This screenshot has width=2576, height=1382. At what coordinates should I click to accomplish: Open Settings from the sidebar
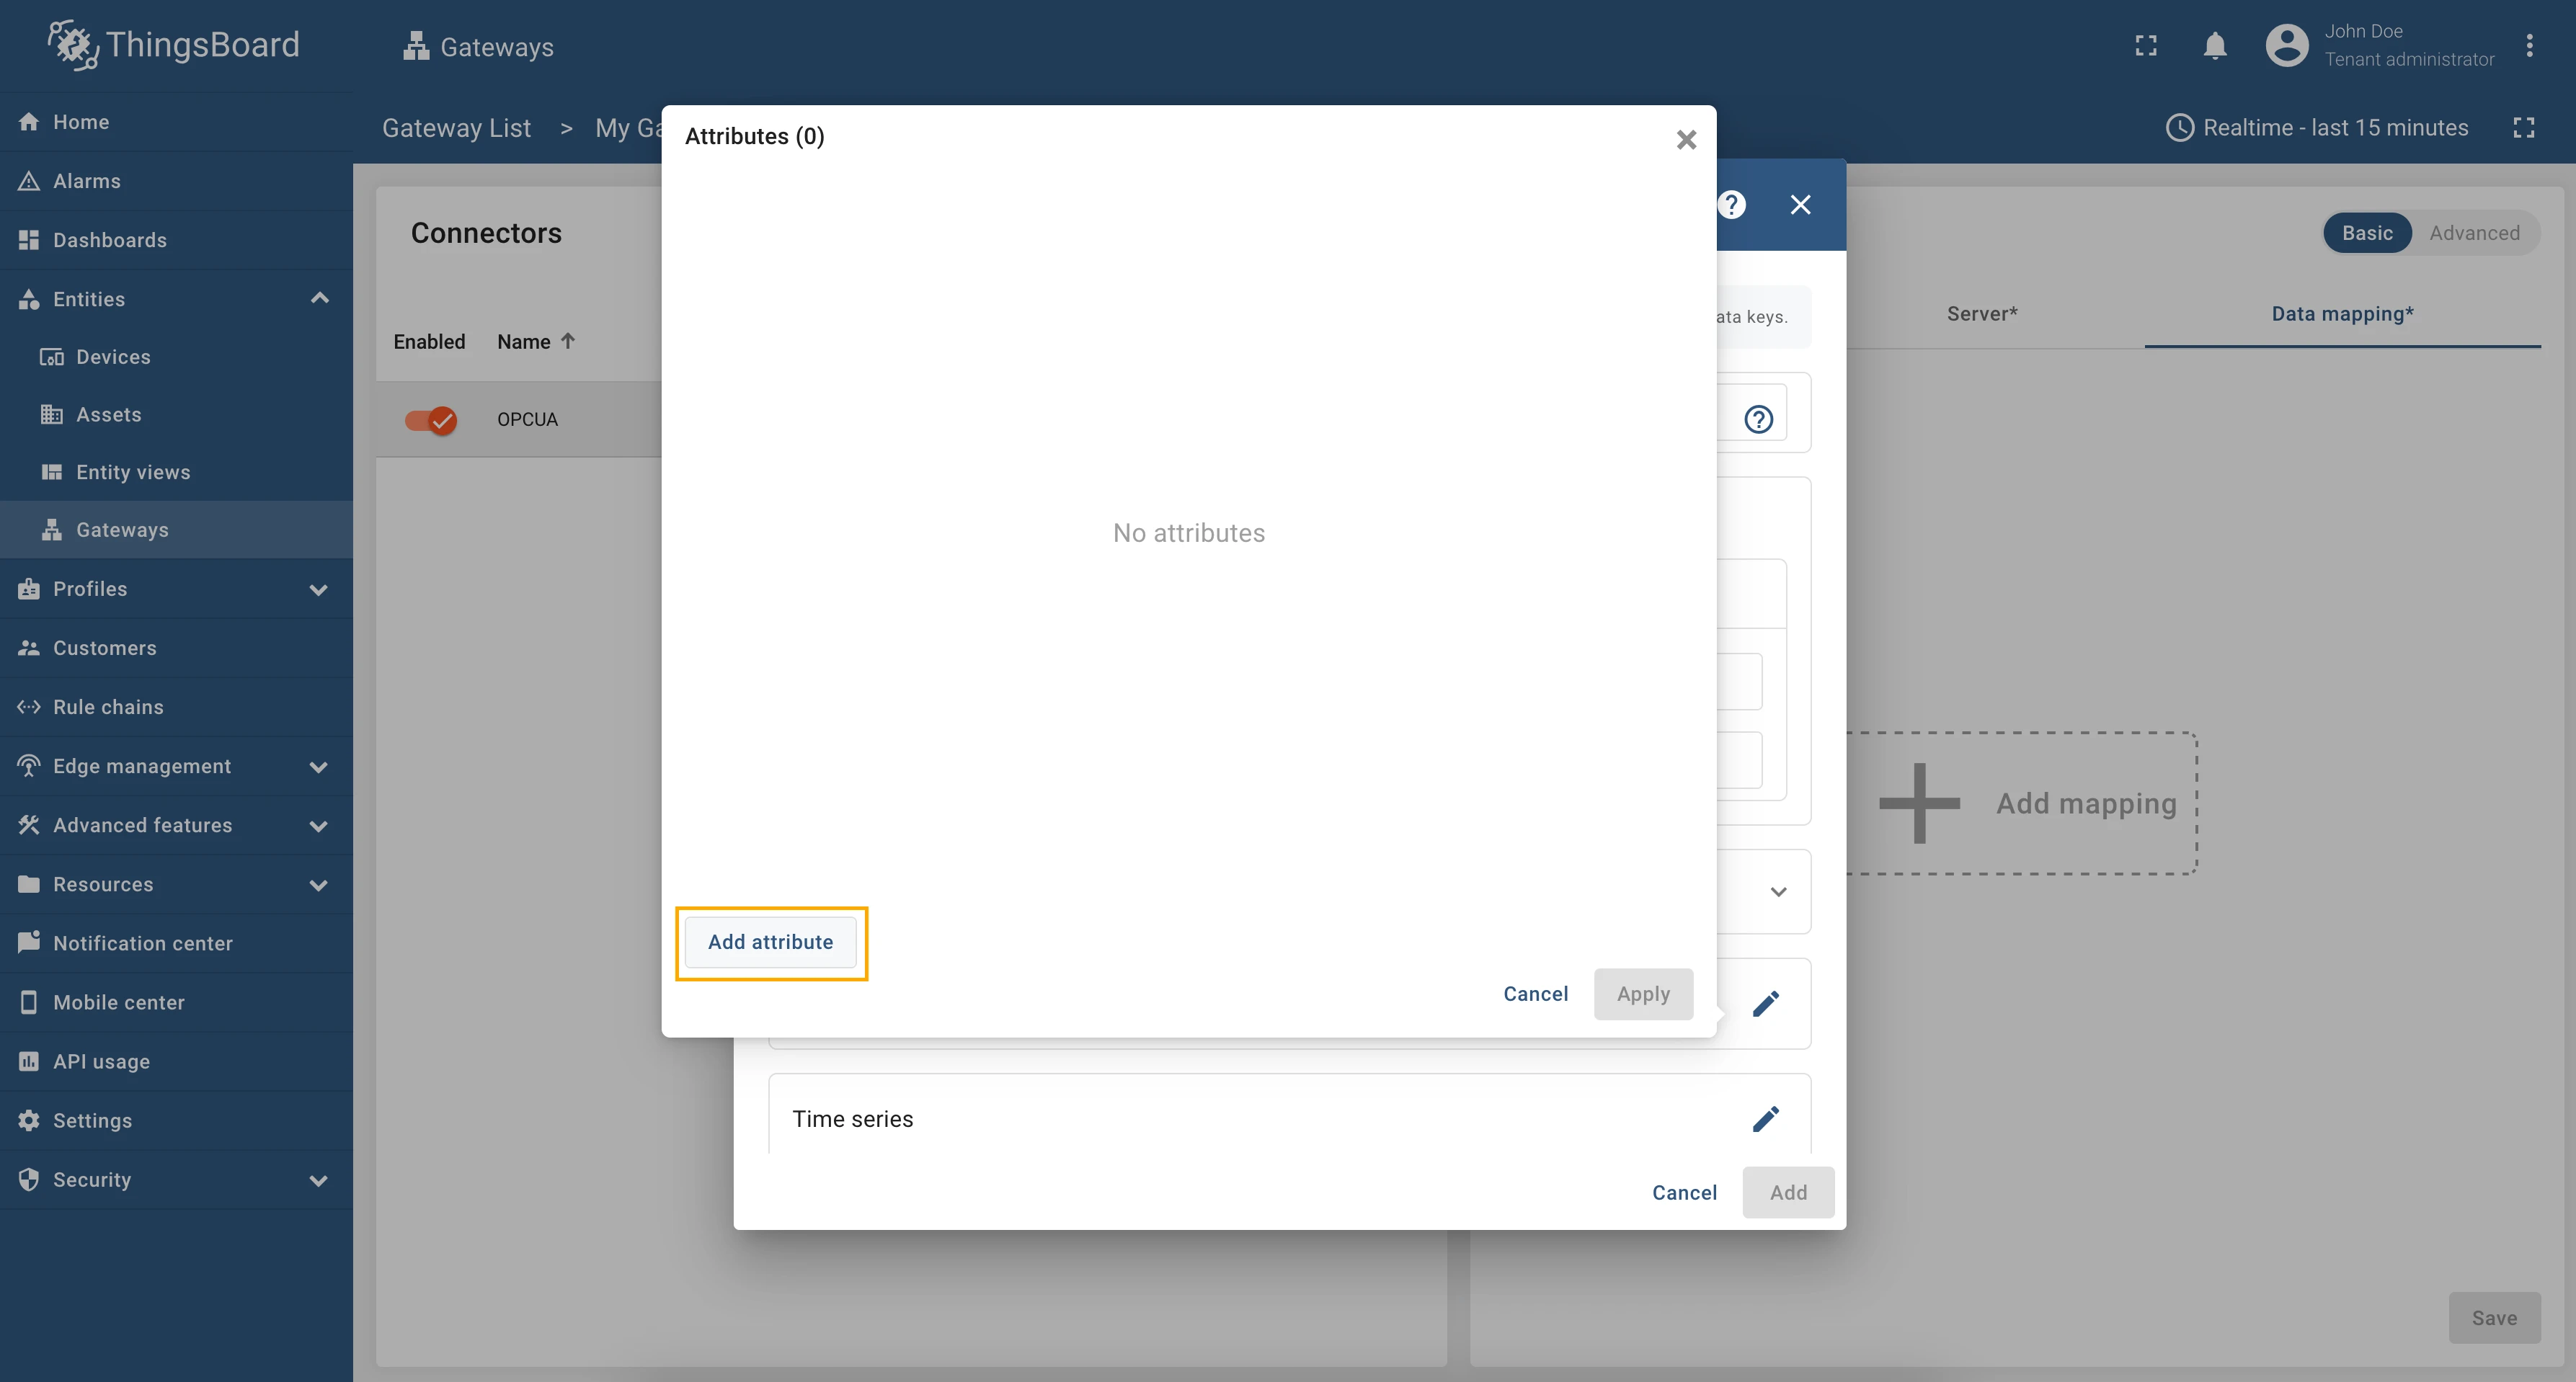click(x=176, y=1120)
